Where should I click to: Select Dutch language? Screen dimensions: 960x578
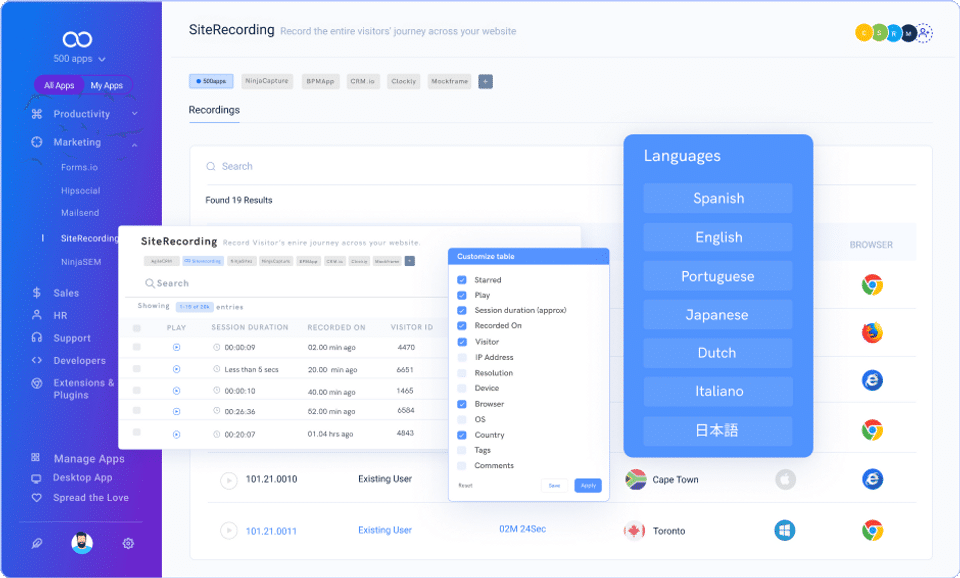[x=718, y=353]
